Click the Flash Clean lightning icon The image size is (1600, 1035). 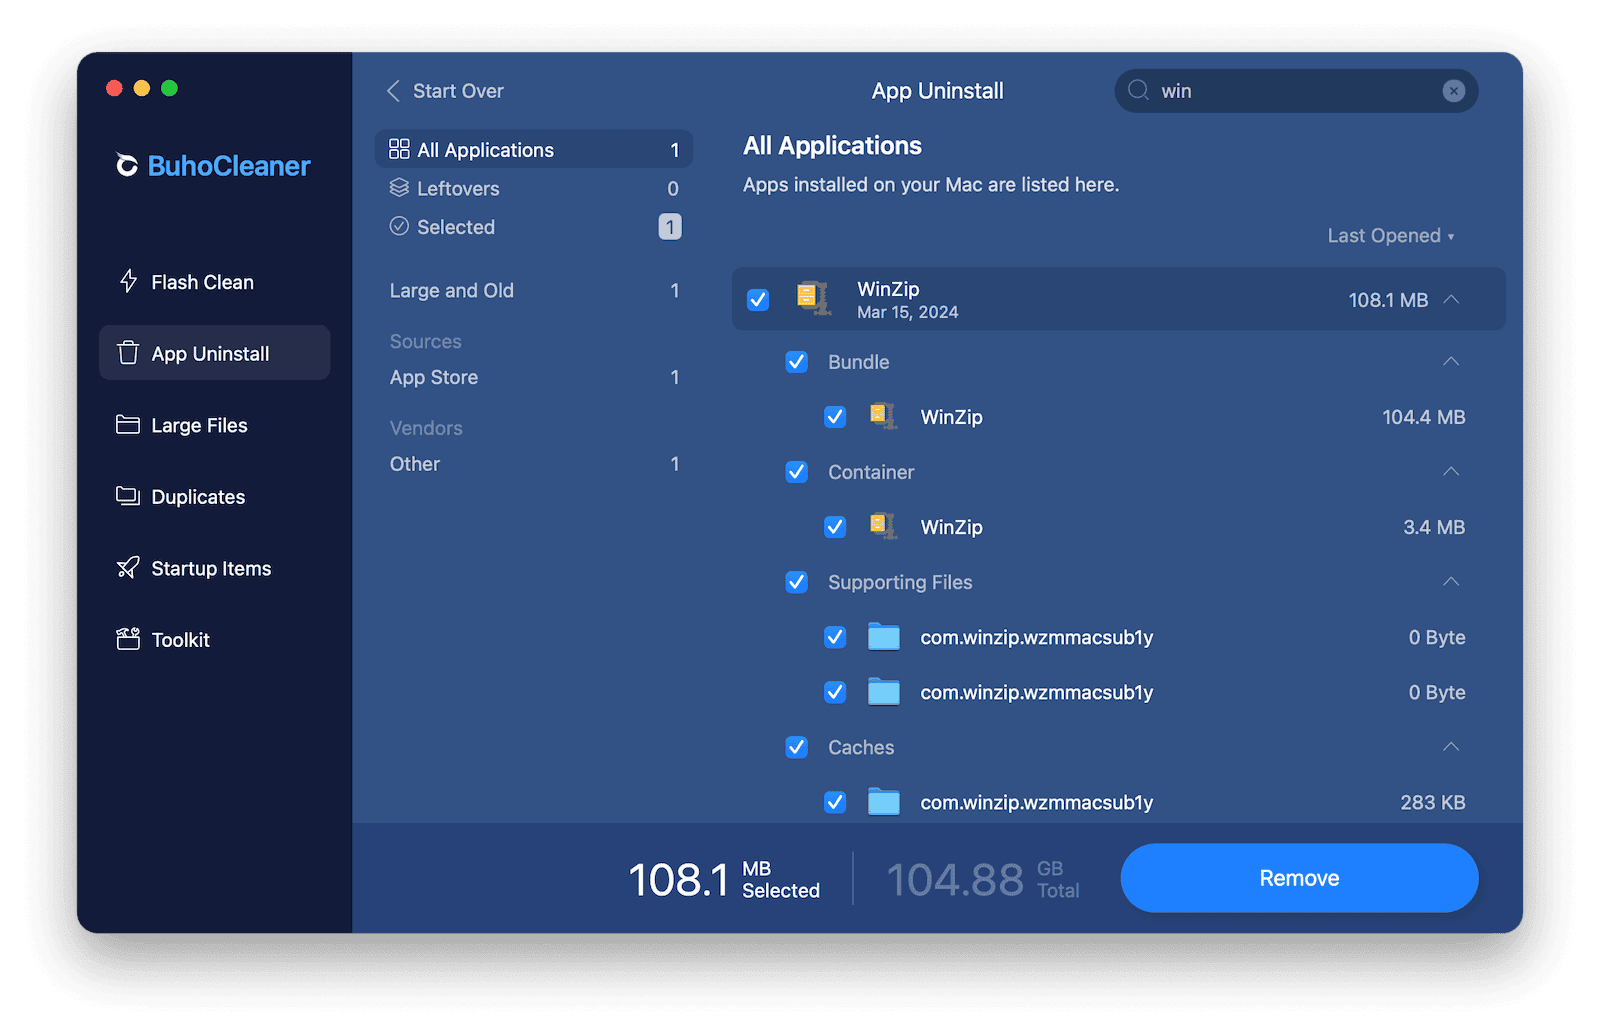coord(128,281)
